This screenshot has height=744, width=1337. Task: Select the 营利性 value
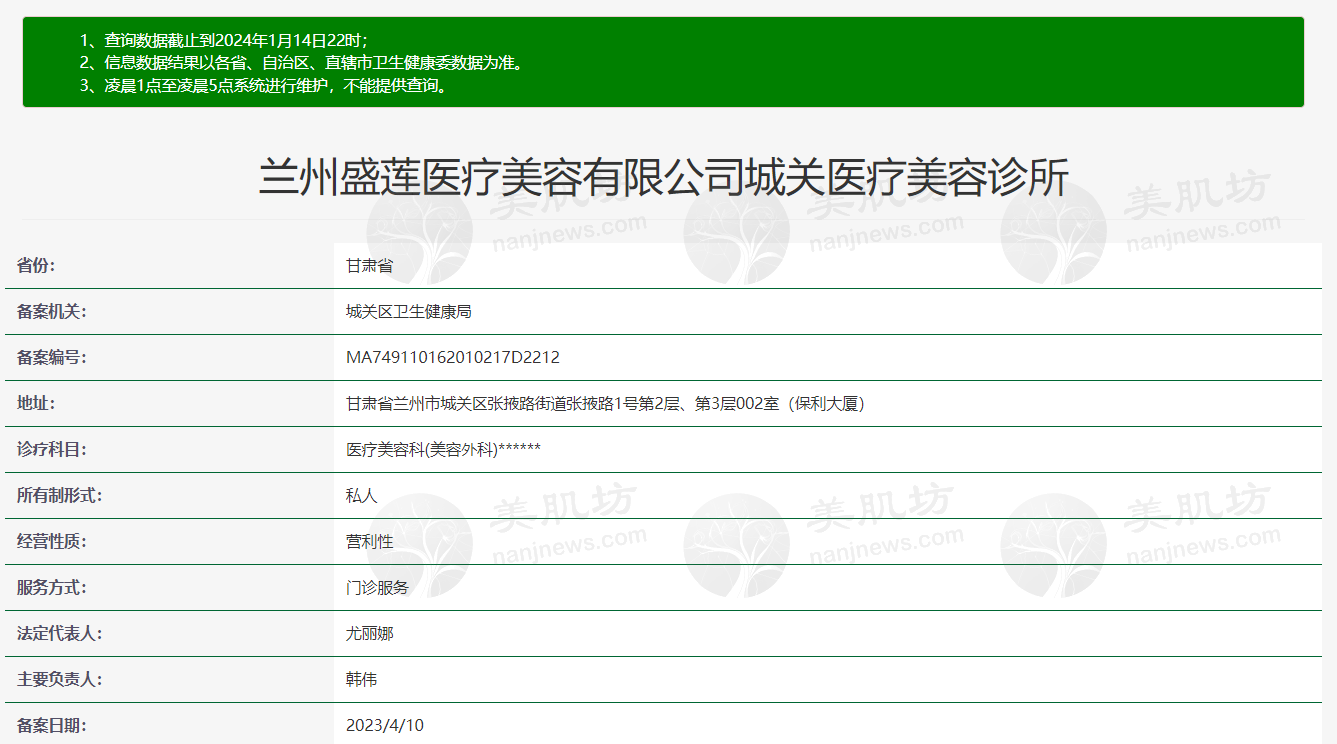(x=369, y=542)
